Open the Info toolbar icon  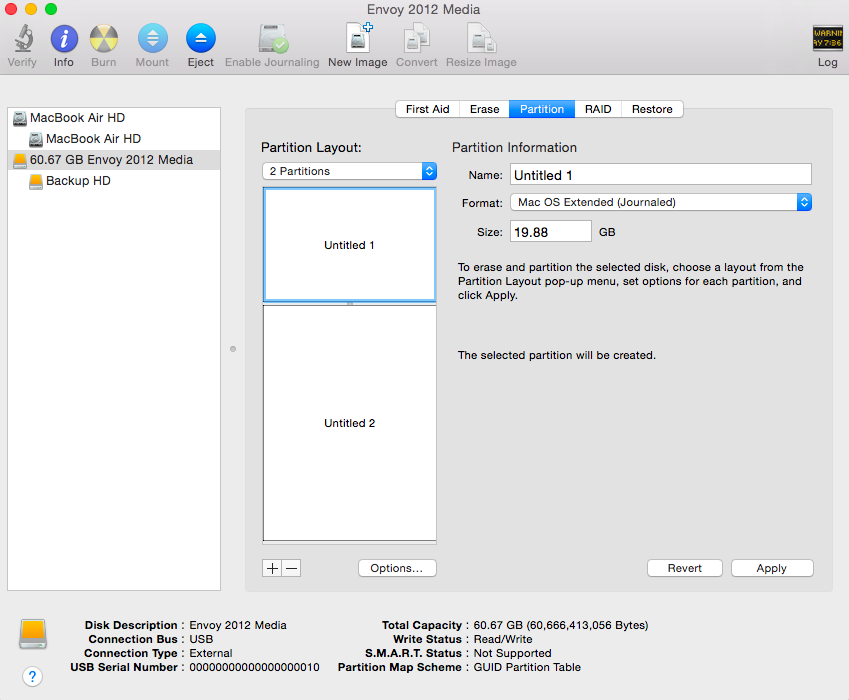[x=64, y=39]
